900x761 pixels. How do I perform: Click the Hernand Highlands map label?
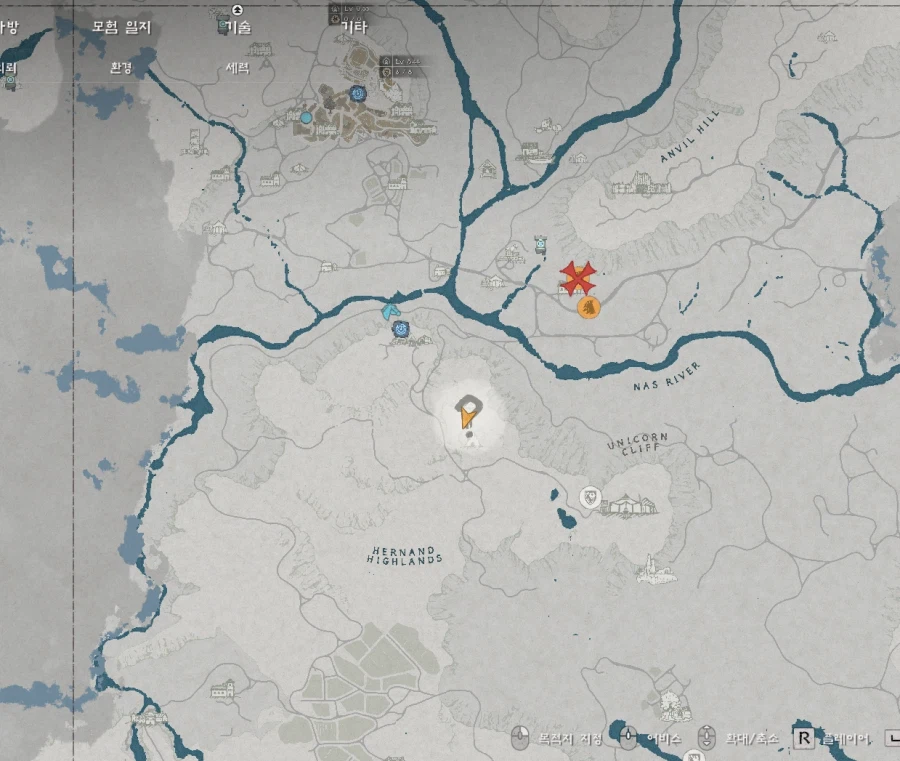point(405,556)
